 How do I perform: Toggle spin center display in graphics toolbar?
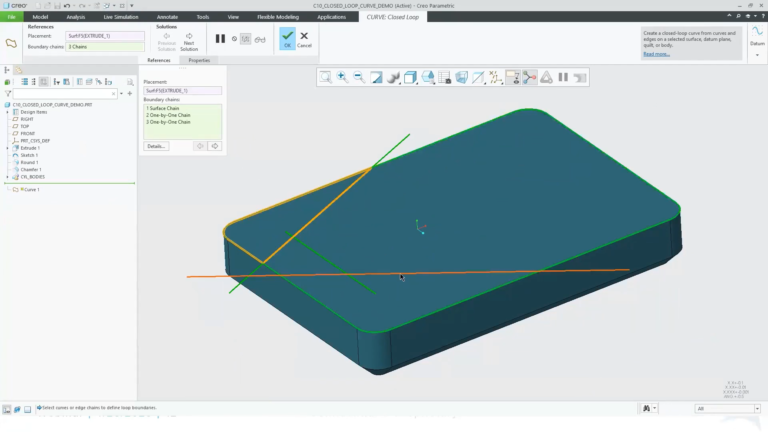pyautogui.click(x=529, y=77)
